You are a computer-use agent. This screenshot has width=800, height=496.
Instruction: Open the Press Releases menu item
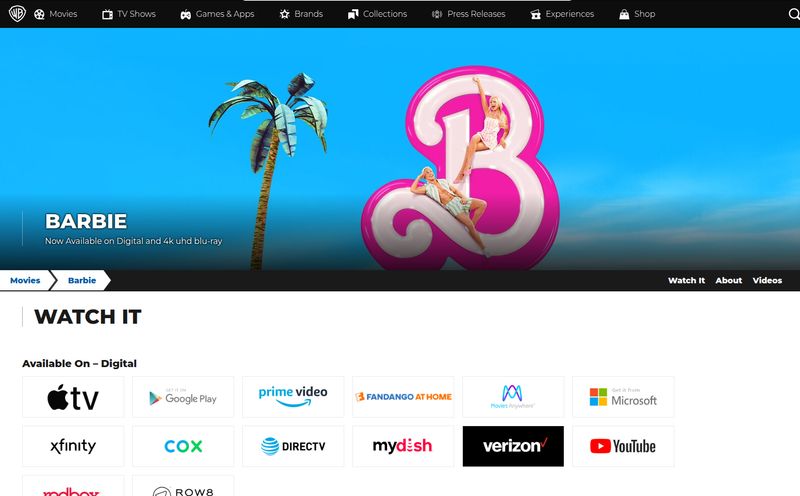pyautogui.click(x=476, y=14)
